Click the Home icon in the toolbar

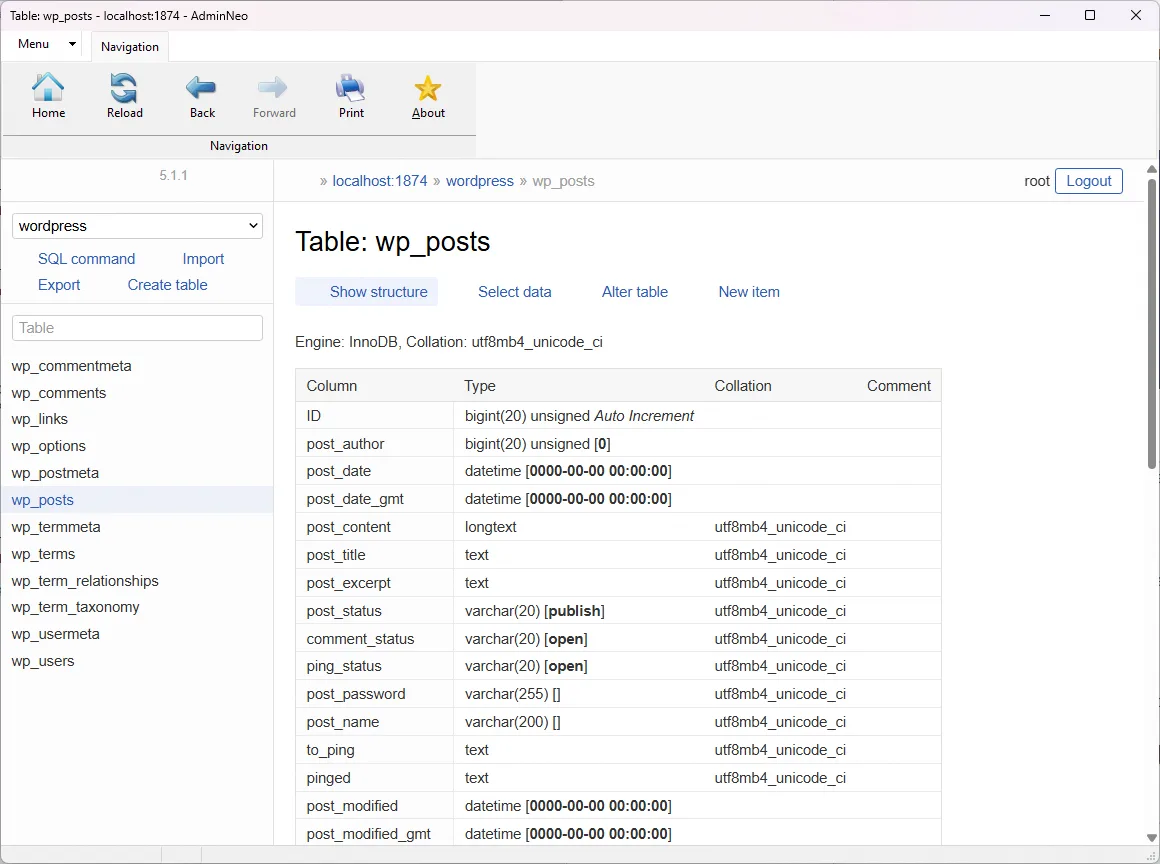coord(48,95)
